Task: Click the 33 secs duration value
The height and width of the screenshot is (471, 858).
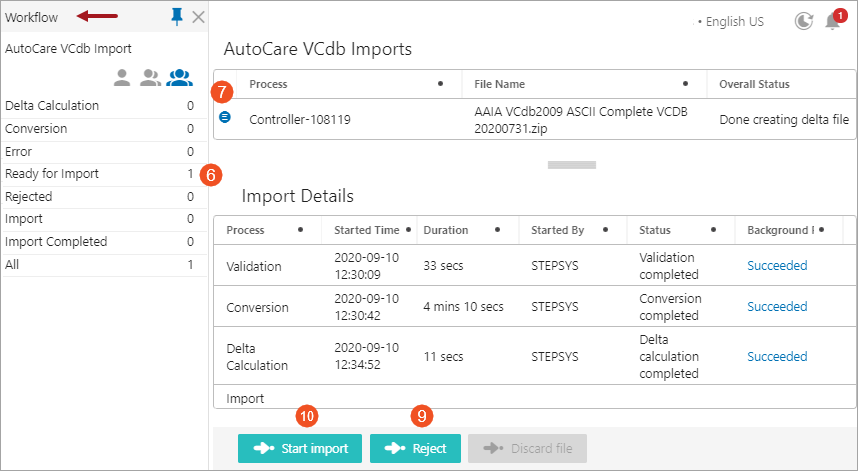Action: [443, 266]
